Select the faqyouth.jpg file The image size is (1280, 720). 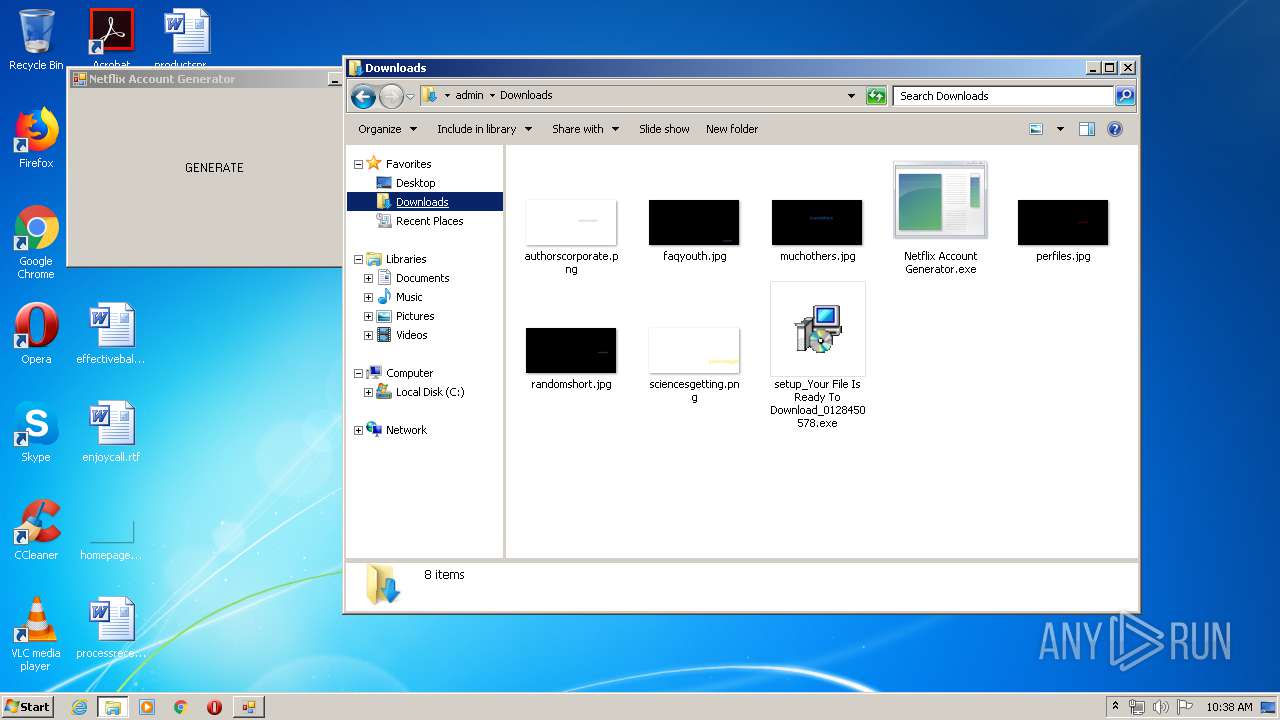pos(694,231)
